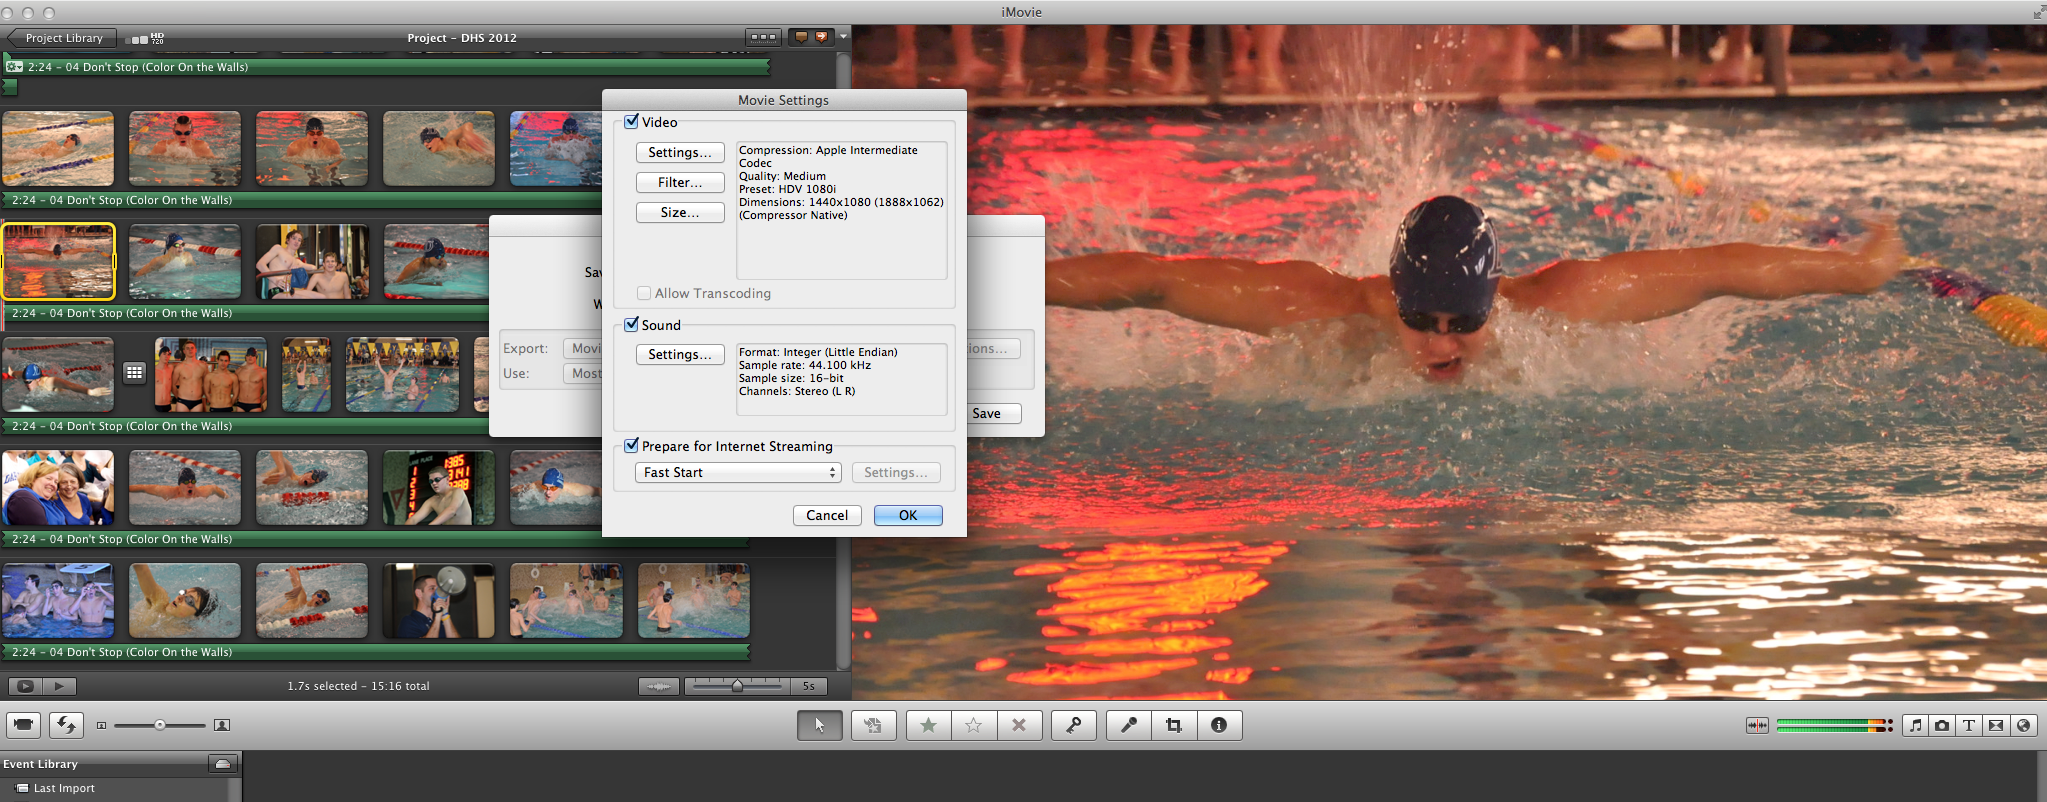
Task: Open video Filter settings
Action: coord(680,182)
